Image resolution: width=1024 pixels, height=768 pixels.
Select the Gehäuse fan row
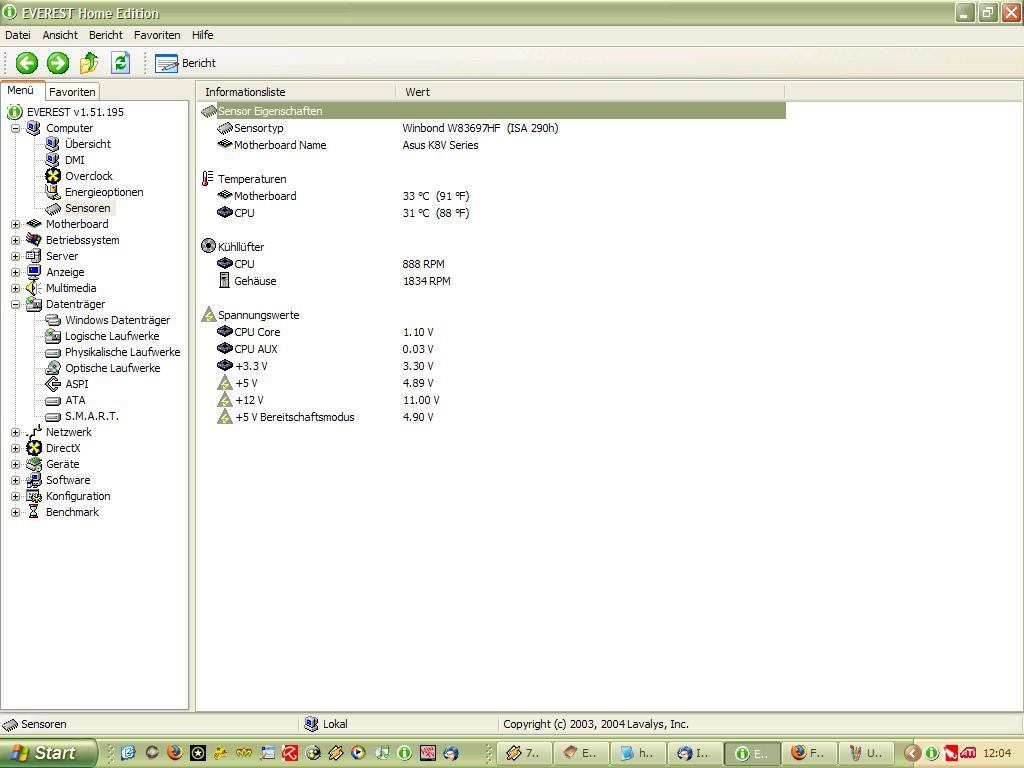(x=492, y=281)
